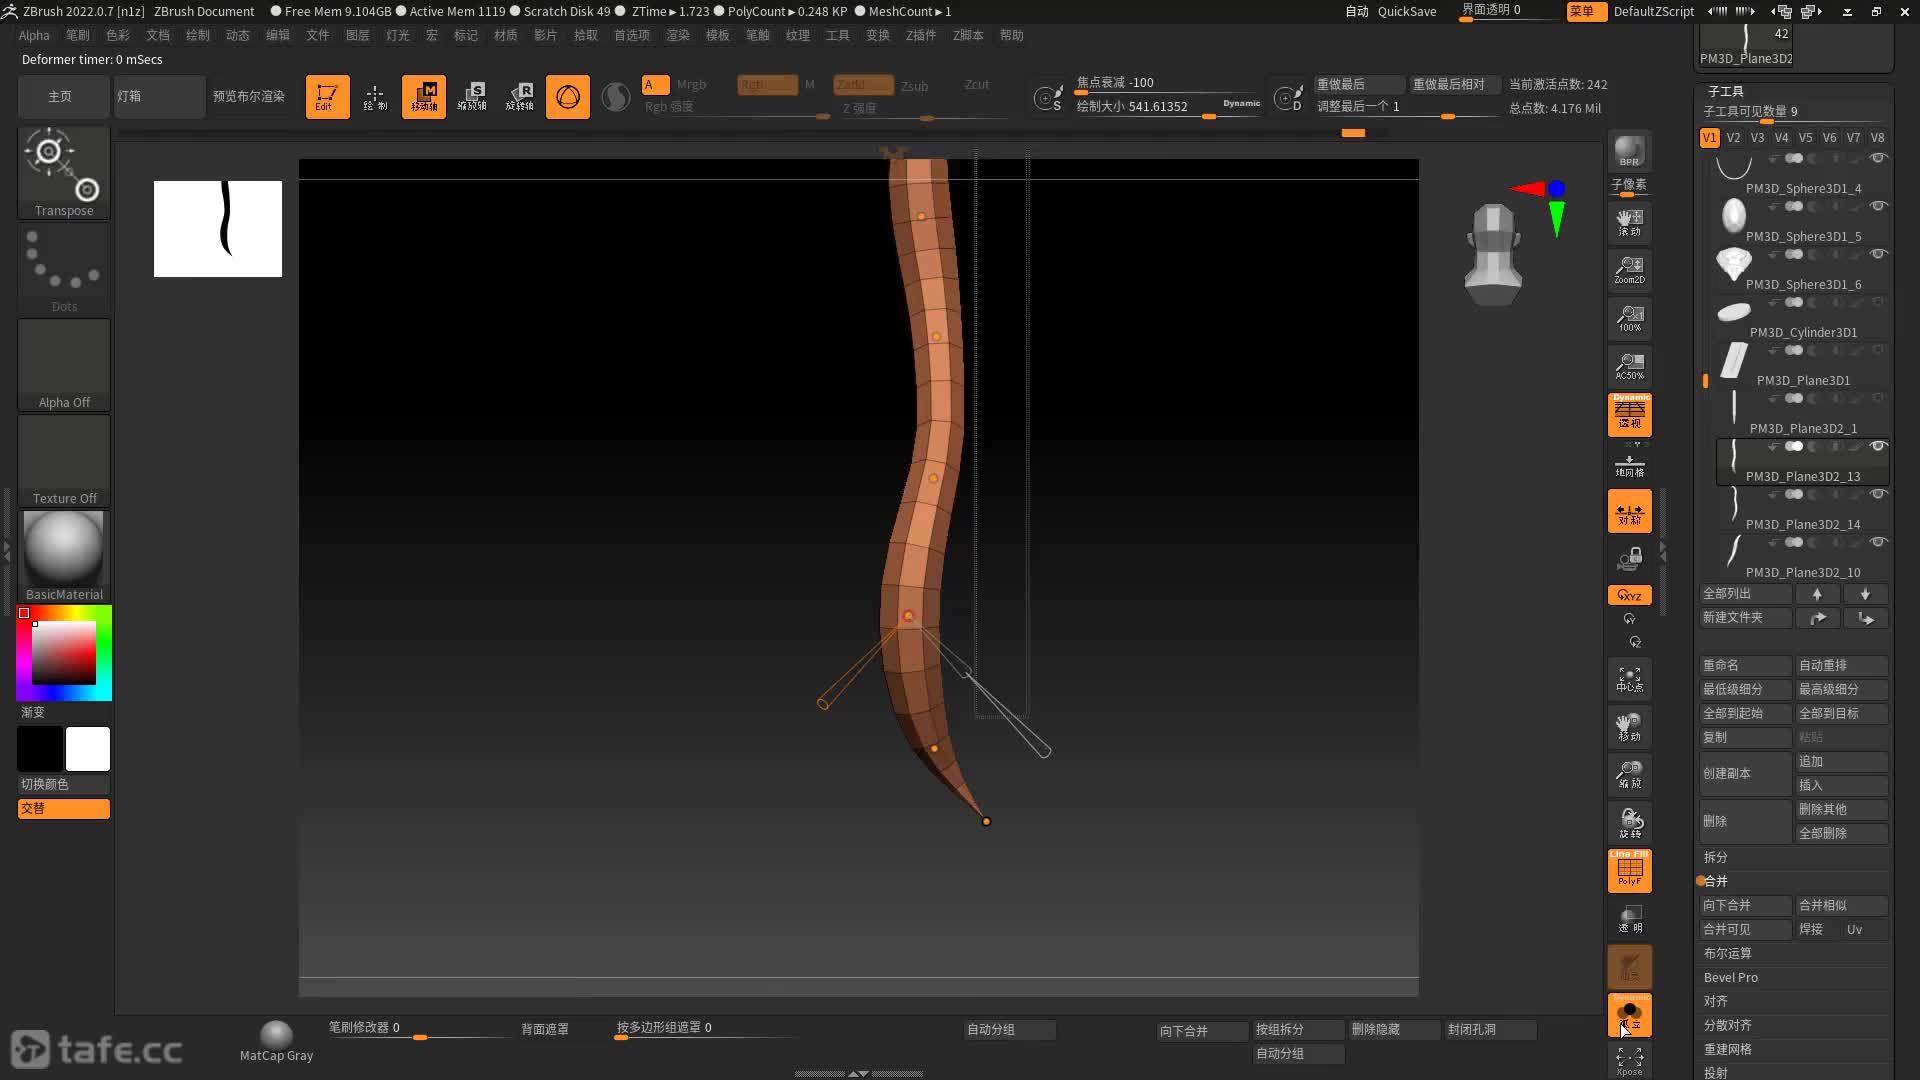Image resolution: width=1920 pixels, height=1080 pixels.
Task: Expand the Bevel Pro section
Action: [1730, 977]
